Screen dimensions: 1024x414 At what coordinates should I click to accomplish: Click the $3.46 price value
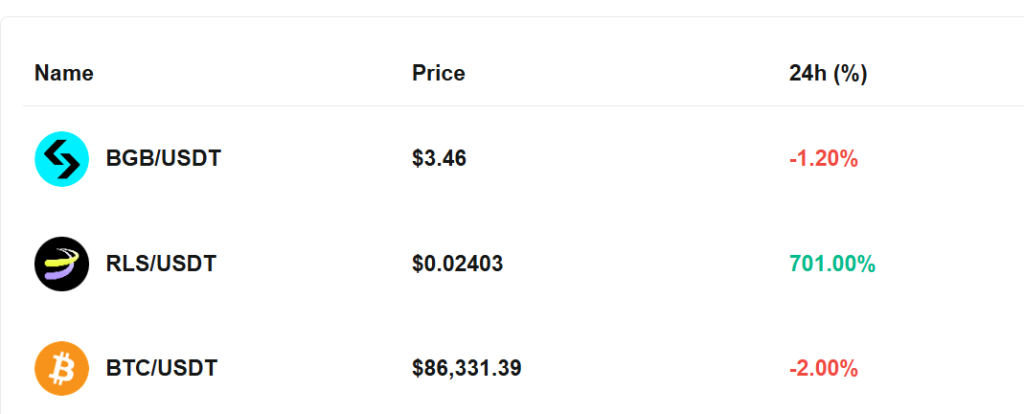point(439,159)
